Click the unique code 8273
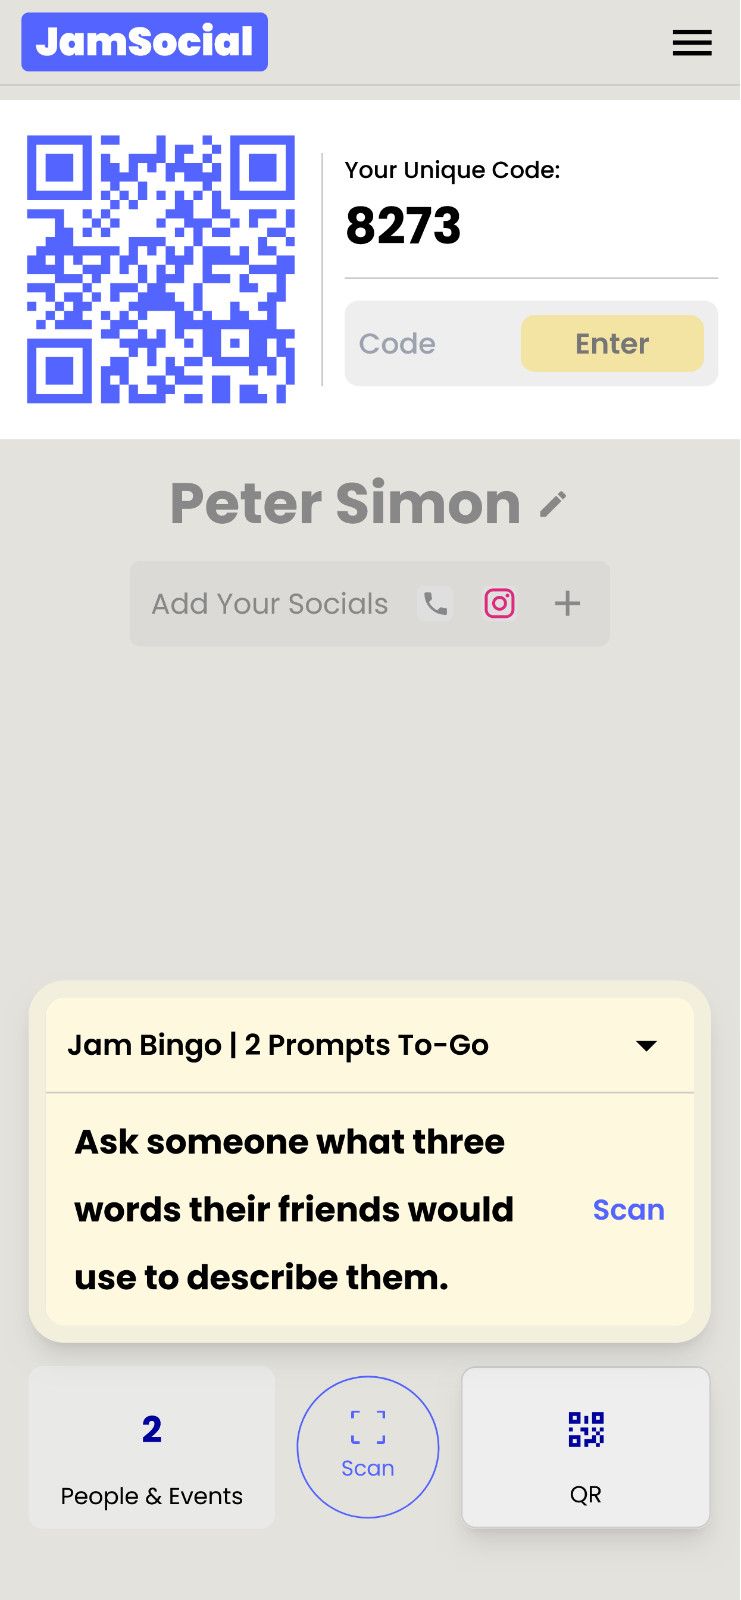The image size is (741, 1600). click(x=403, y=226)
